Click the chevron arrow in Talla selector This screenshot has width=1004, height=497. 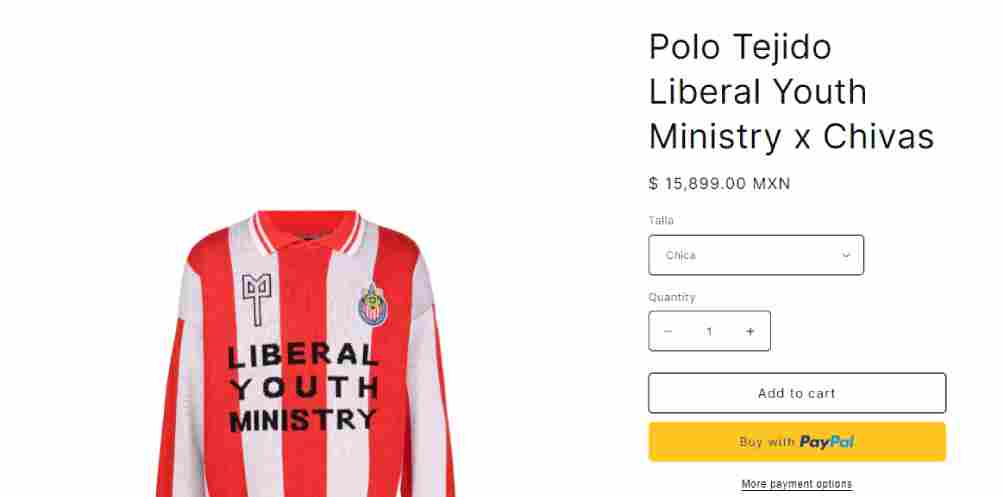[846, 255]
